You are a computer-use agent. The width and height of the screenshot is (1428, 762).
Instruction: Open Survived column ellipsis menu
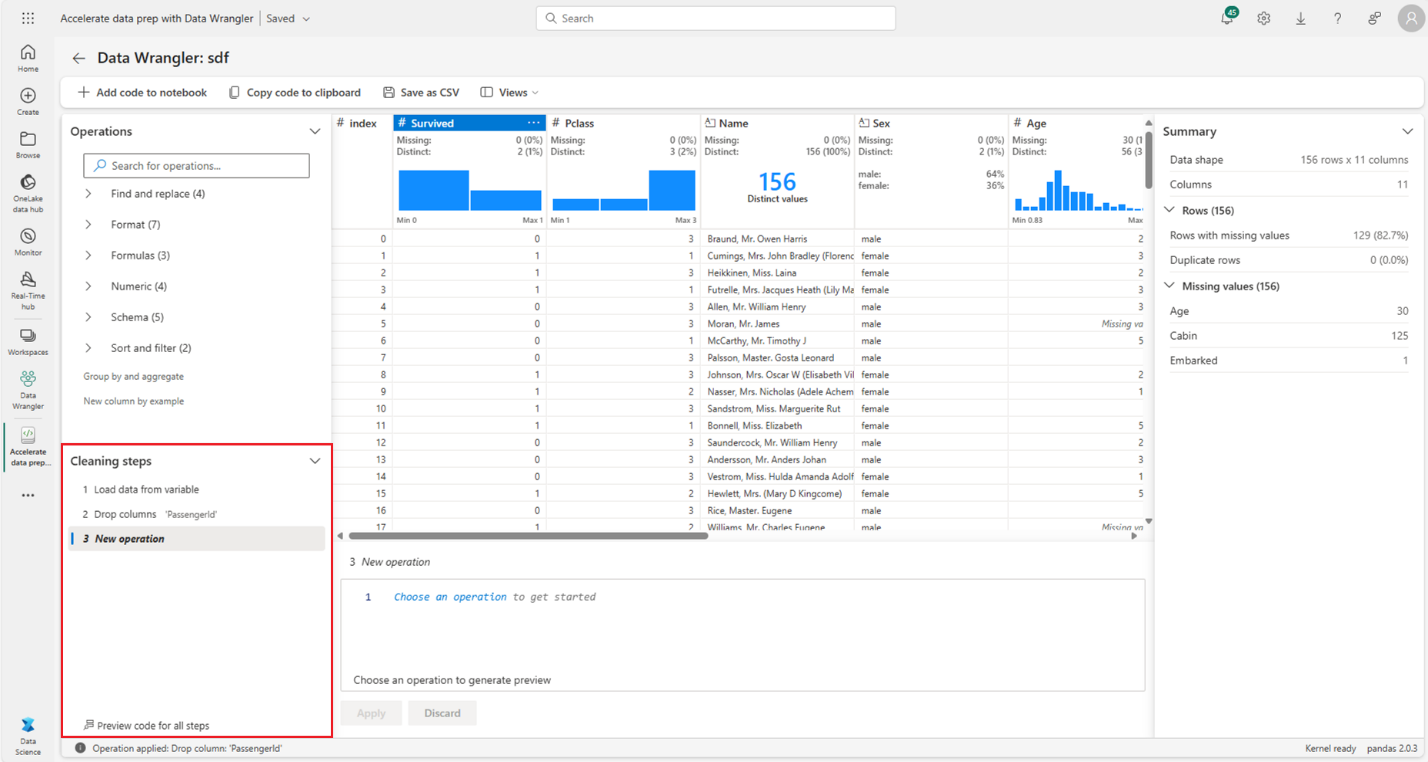534,123
